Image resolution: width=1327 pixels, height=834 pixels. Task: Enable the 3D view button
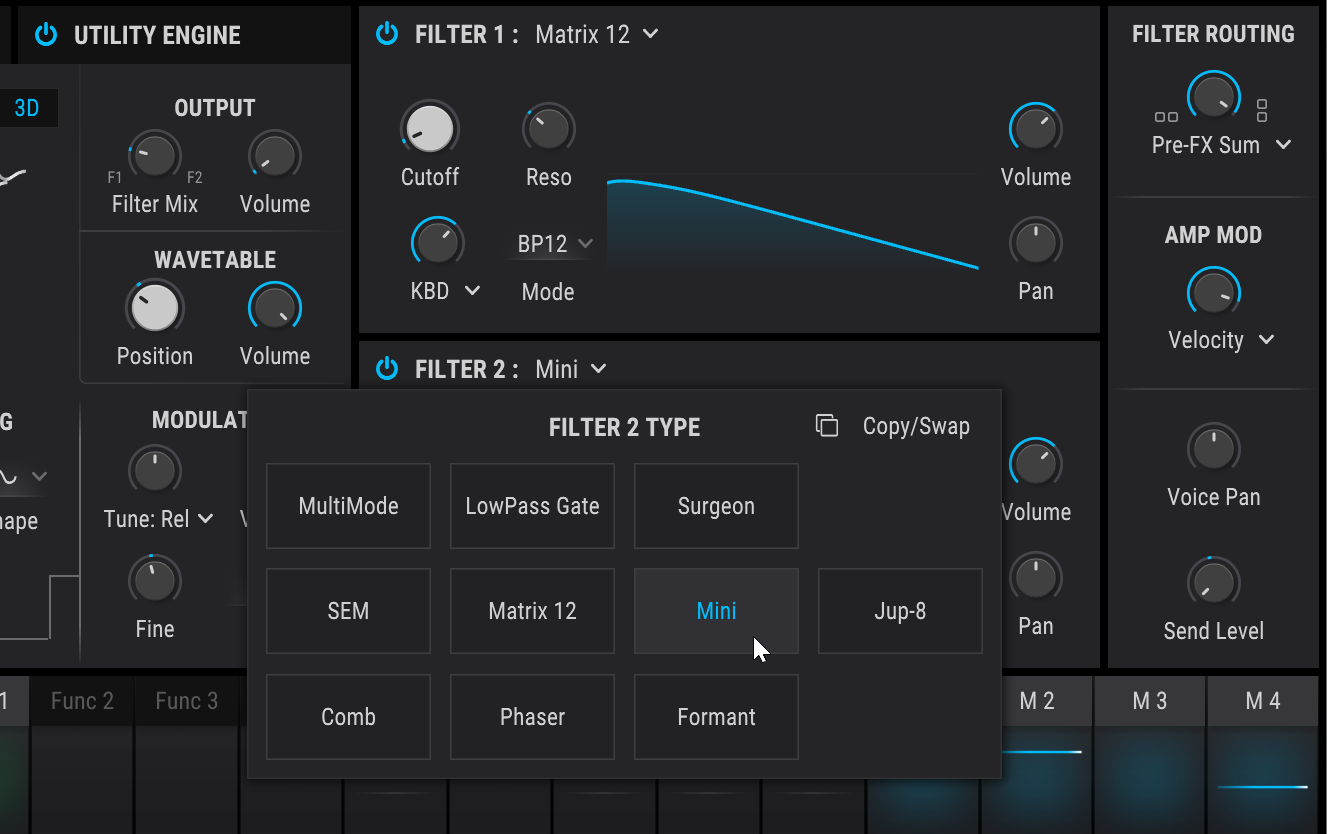(27, 108)
